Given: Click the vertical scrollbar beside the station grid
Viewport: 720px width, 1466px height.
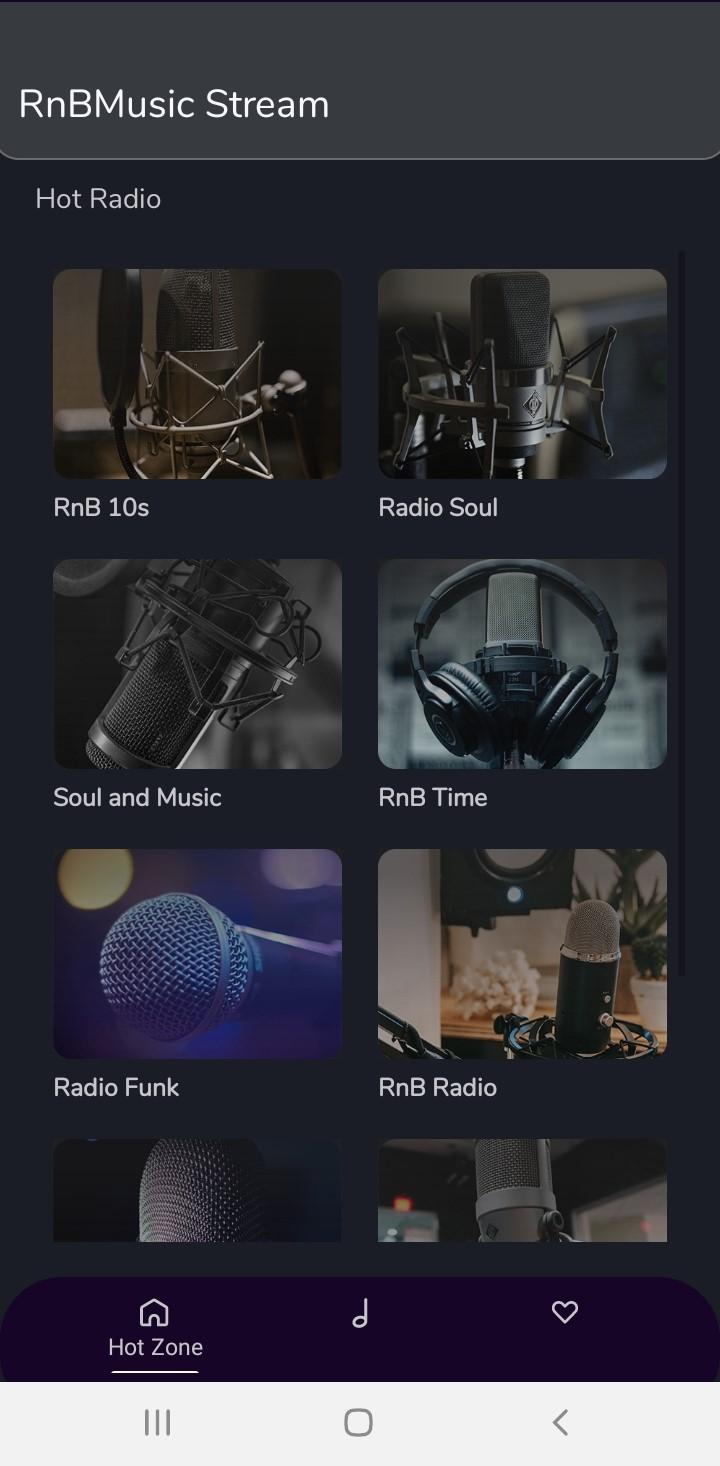Looking at the screenshot, I should pyautogui.click(x=682, y=612).
